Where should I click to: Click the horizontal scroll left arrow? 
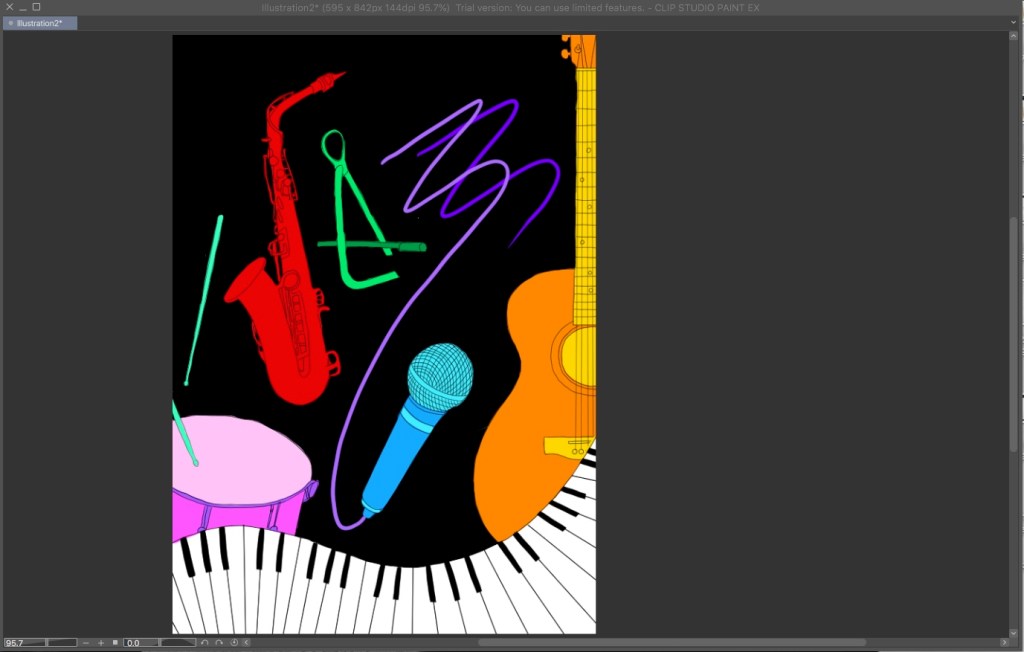pos(247,643)
